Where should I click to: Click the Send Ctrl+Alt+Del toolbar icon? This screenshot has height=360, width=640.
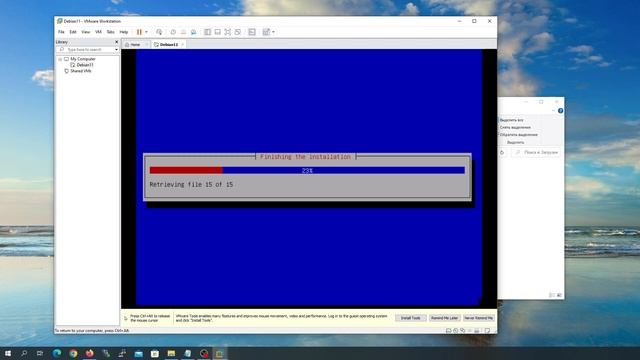click(x=159, y=32)
